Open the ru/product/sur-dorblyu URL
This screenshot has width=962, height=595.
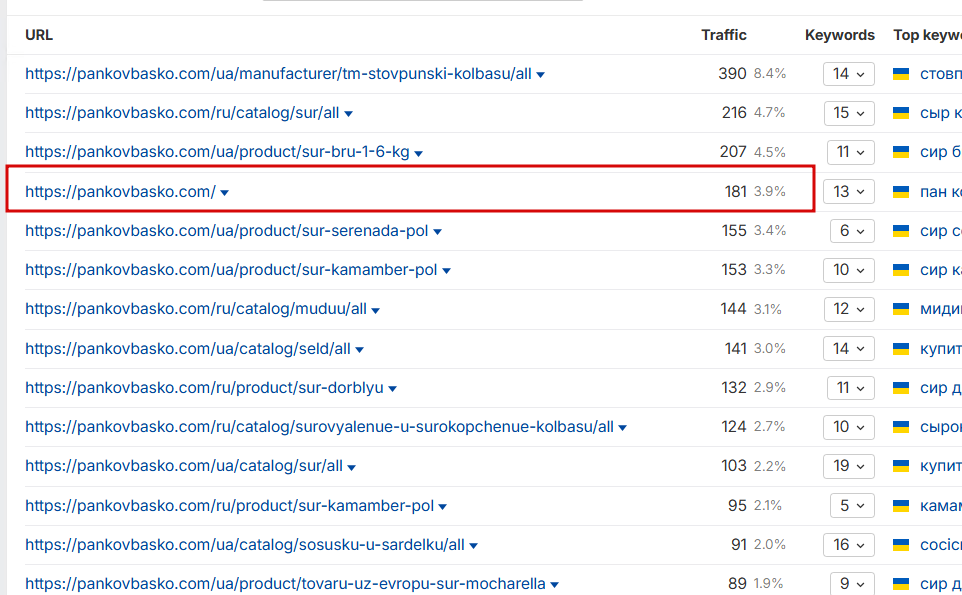(204, 388)
